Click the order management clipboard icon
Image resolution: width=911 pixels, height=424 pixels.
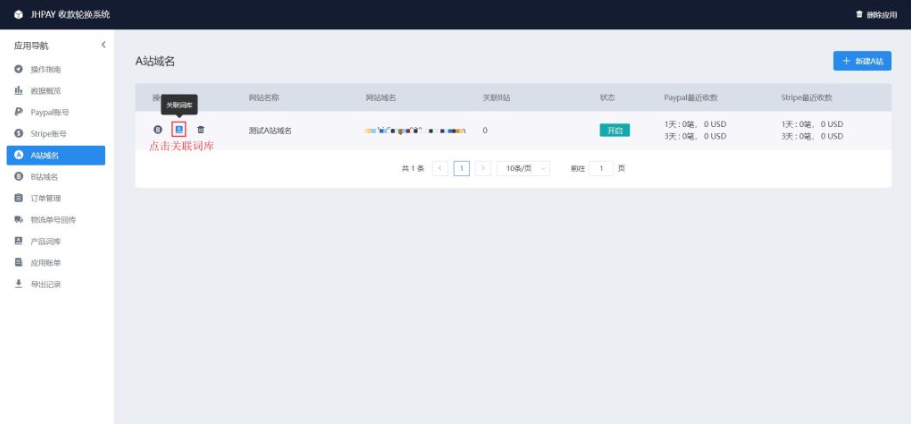pyautogui.click(x=19, y=198)
